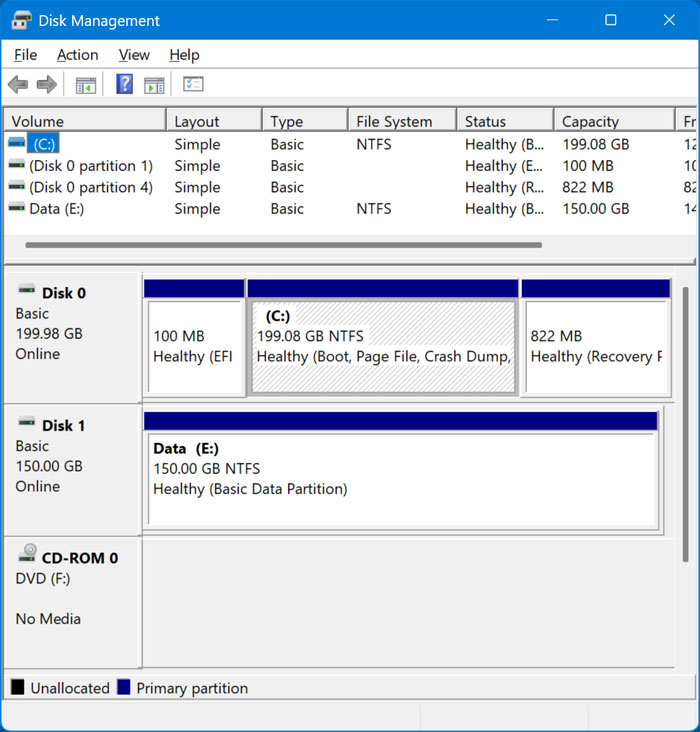Open the File menu

[x=25, y=55]
